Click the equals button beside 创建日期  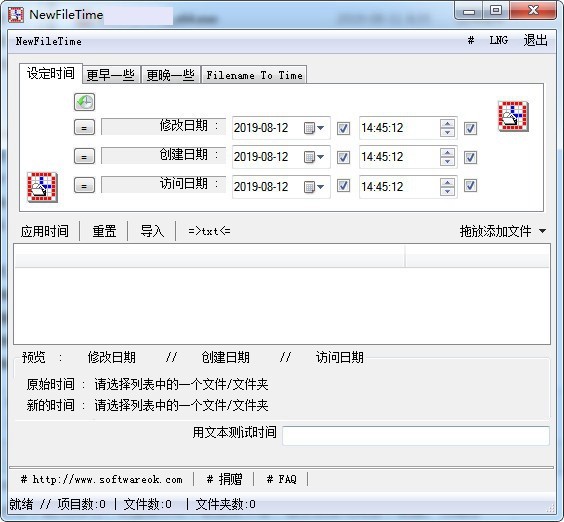[x=85, y=156]
